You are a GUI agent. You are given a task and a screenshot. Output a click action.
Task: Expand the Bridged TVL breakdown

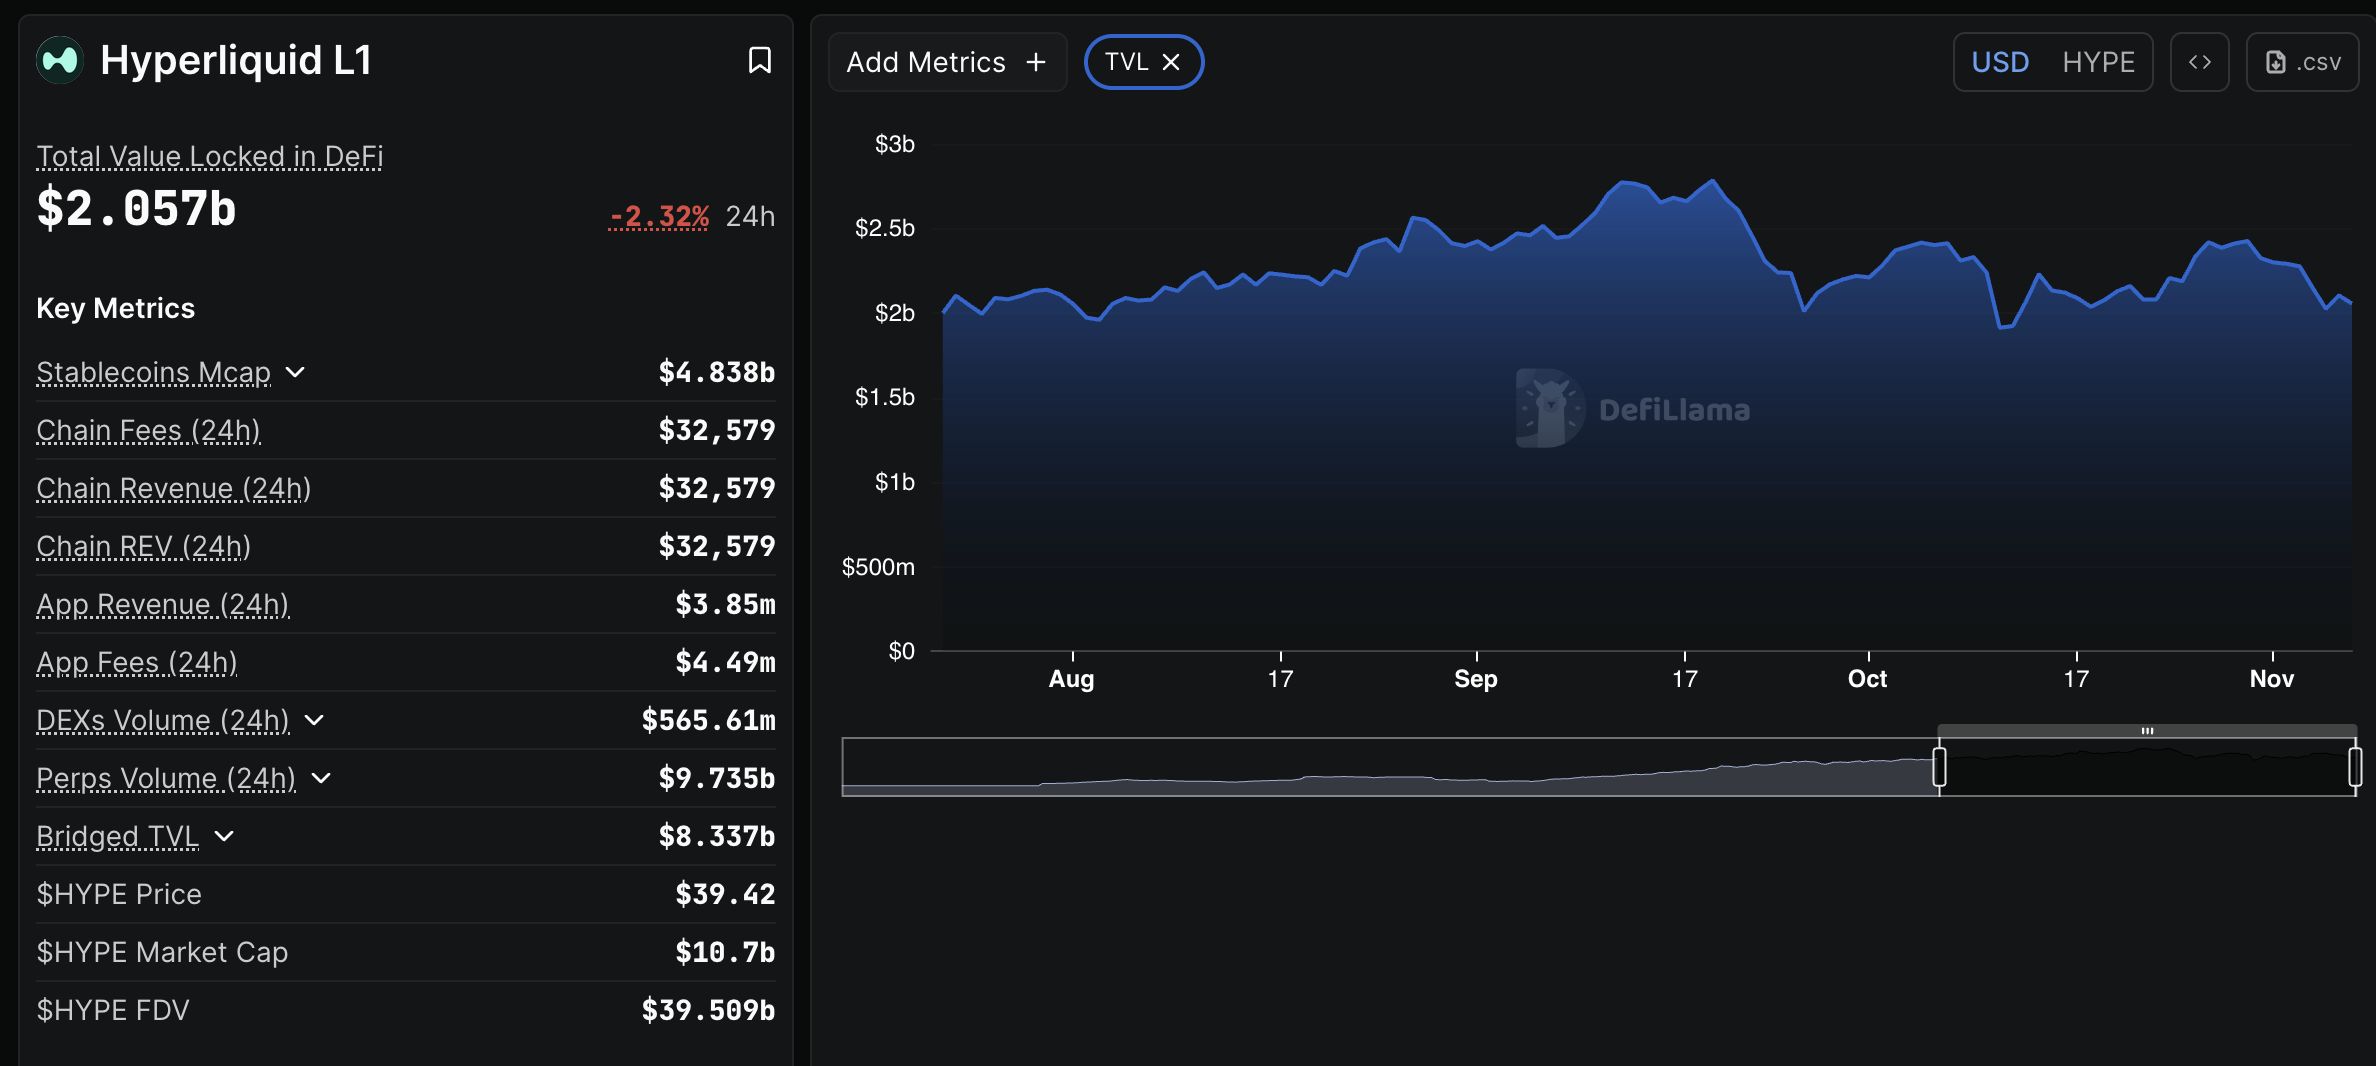(224, 836)
